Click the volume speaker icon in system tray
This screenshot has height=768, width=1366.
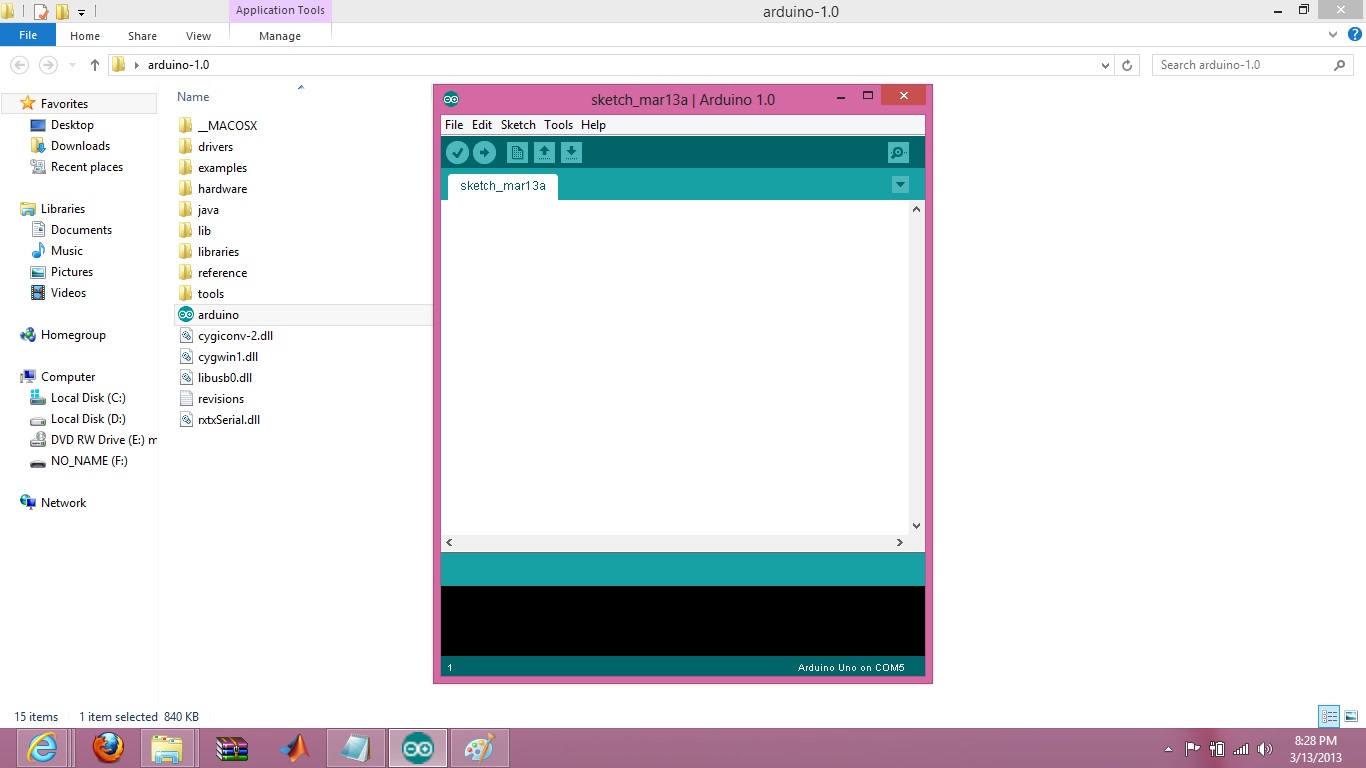[x=1265, y=749]
